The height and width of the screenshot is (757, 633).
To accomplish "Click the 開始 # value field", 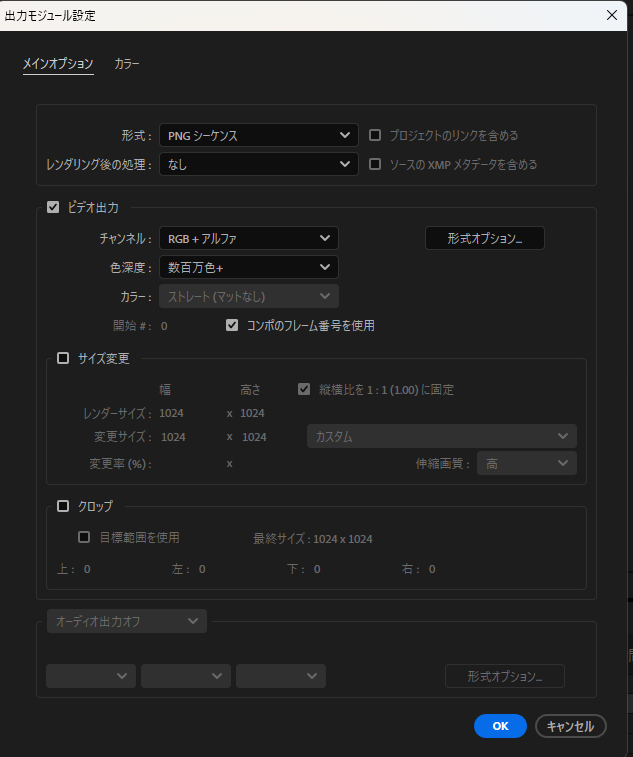I will click(164, 326).
